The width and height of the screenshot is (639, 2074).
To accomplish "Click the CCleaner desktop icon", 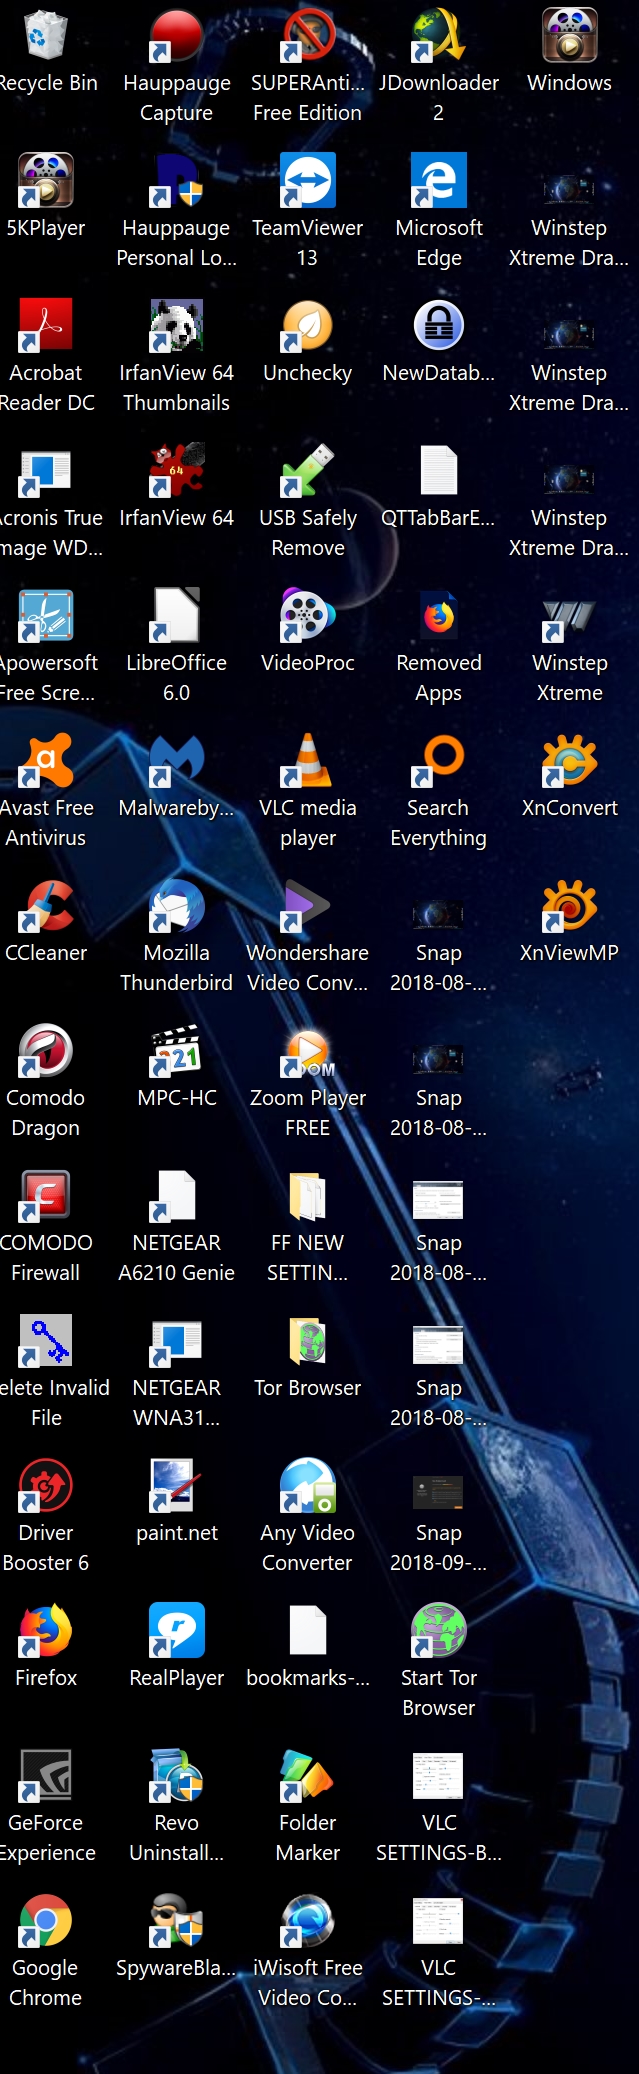I will click(x=46, y=907).
